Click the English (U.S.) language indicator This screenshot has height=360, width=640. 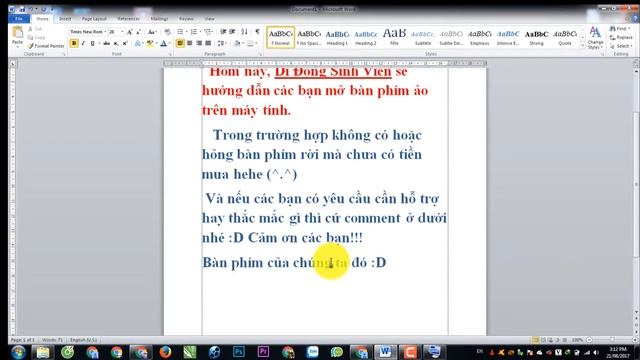click(x=83, y=340)
